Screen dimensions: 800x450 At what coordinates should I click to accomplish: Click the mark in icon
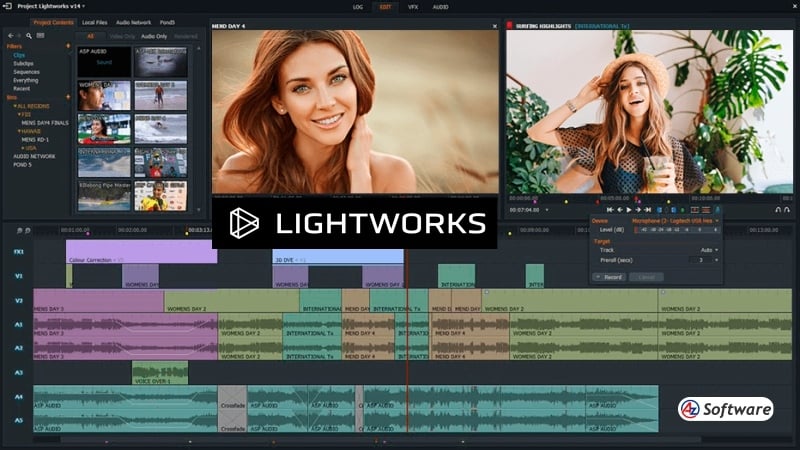(660, 210)
